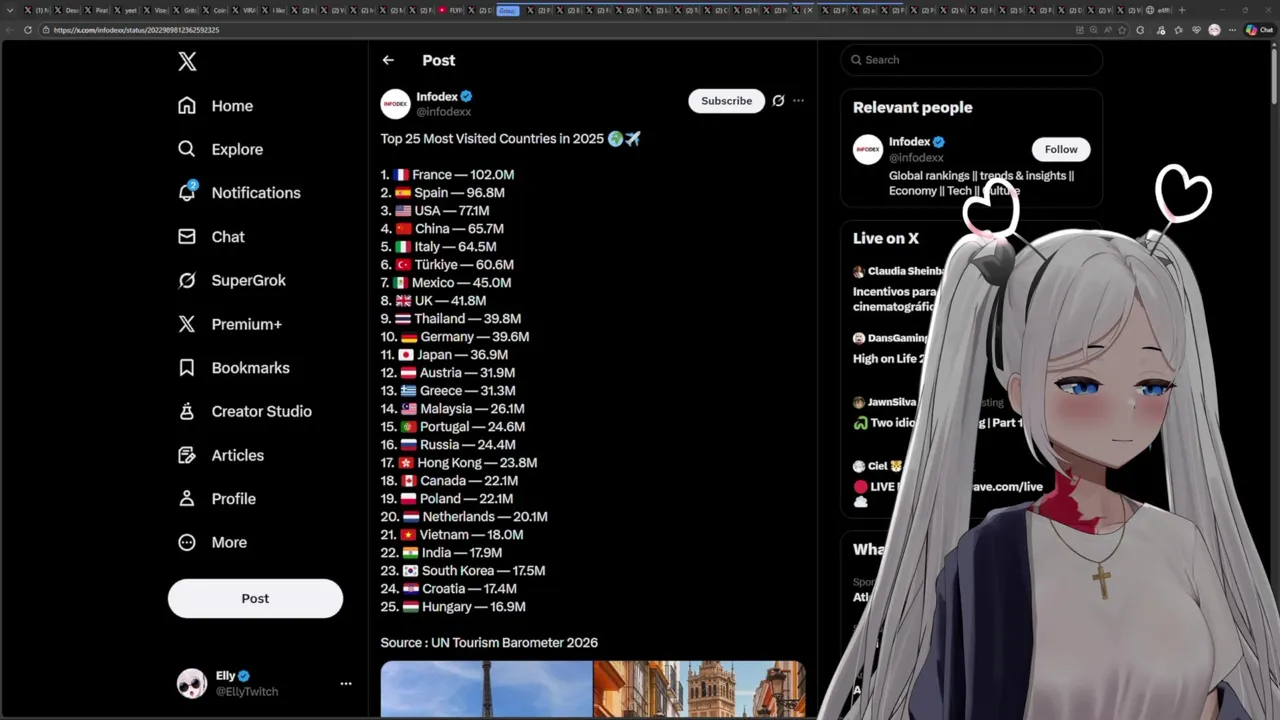Click the '1. France — 102.0M' line
The width and height of the screenshot is (1280, 720).
click(447, 175)
